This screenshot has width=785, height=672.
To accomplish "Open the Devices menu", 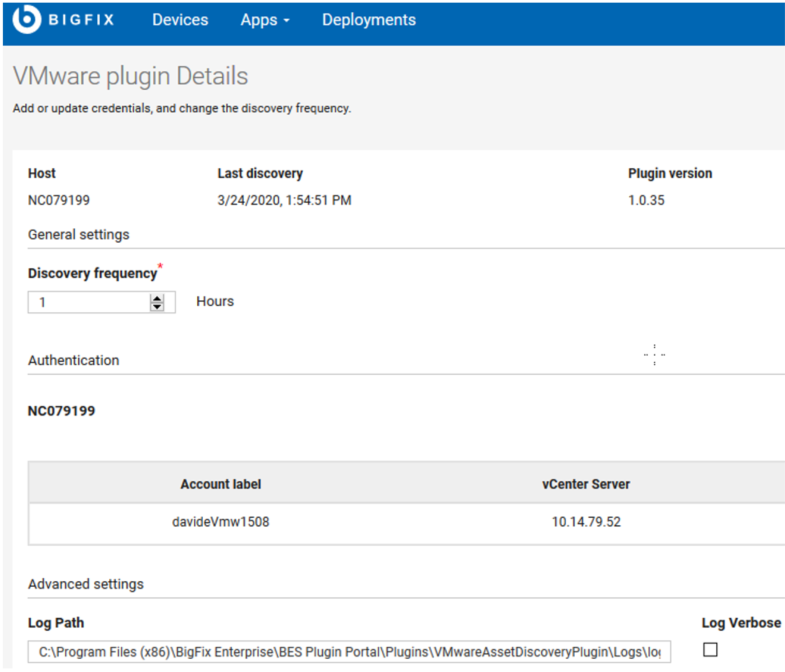I will (180, 20).
